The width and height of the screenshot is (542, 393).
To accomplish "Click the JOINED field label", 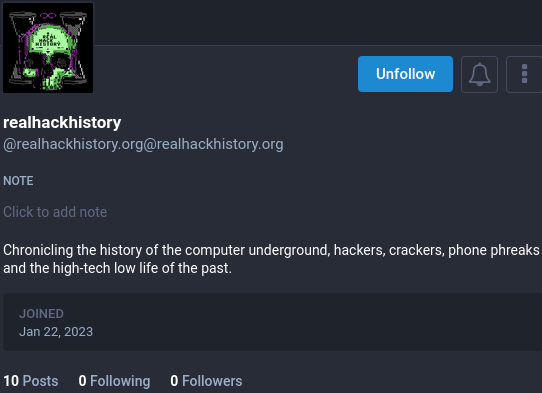I will coord(41,314).
